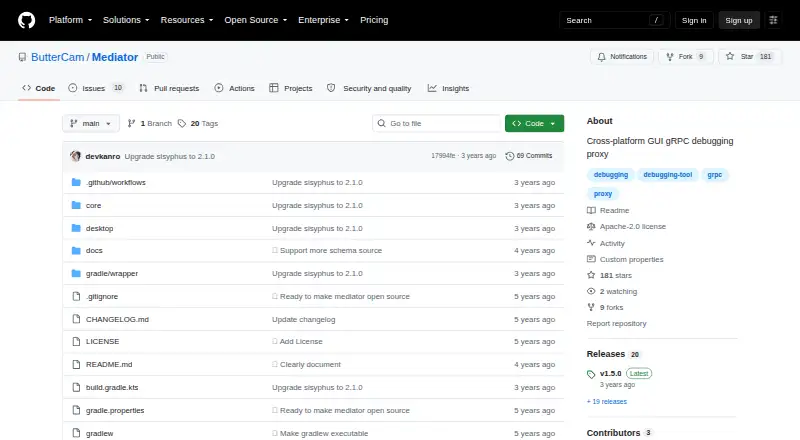Click the Go to file input
The height and width of the screenshot is (440, 800).
[437, 124]
